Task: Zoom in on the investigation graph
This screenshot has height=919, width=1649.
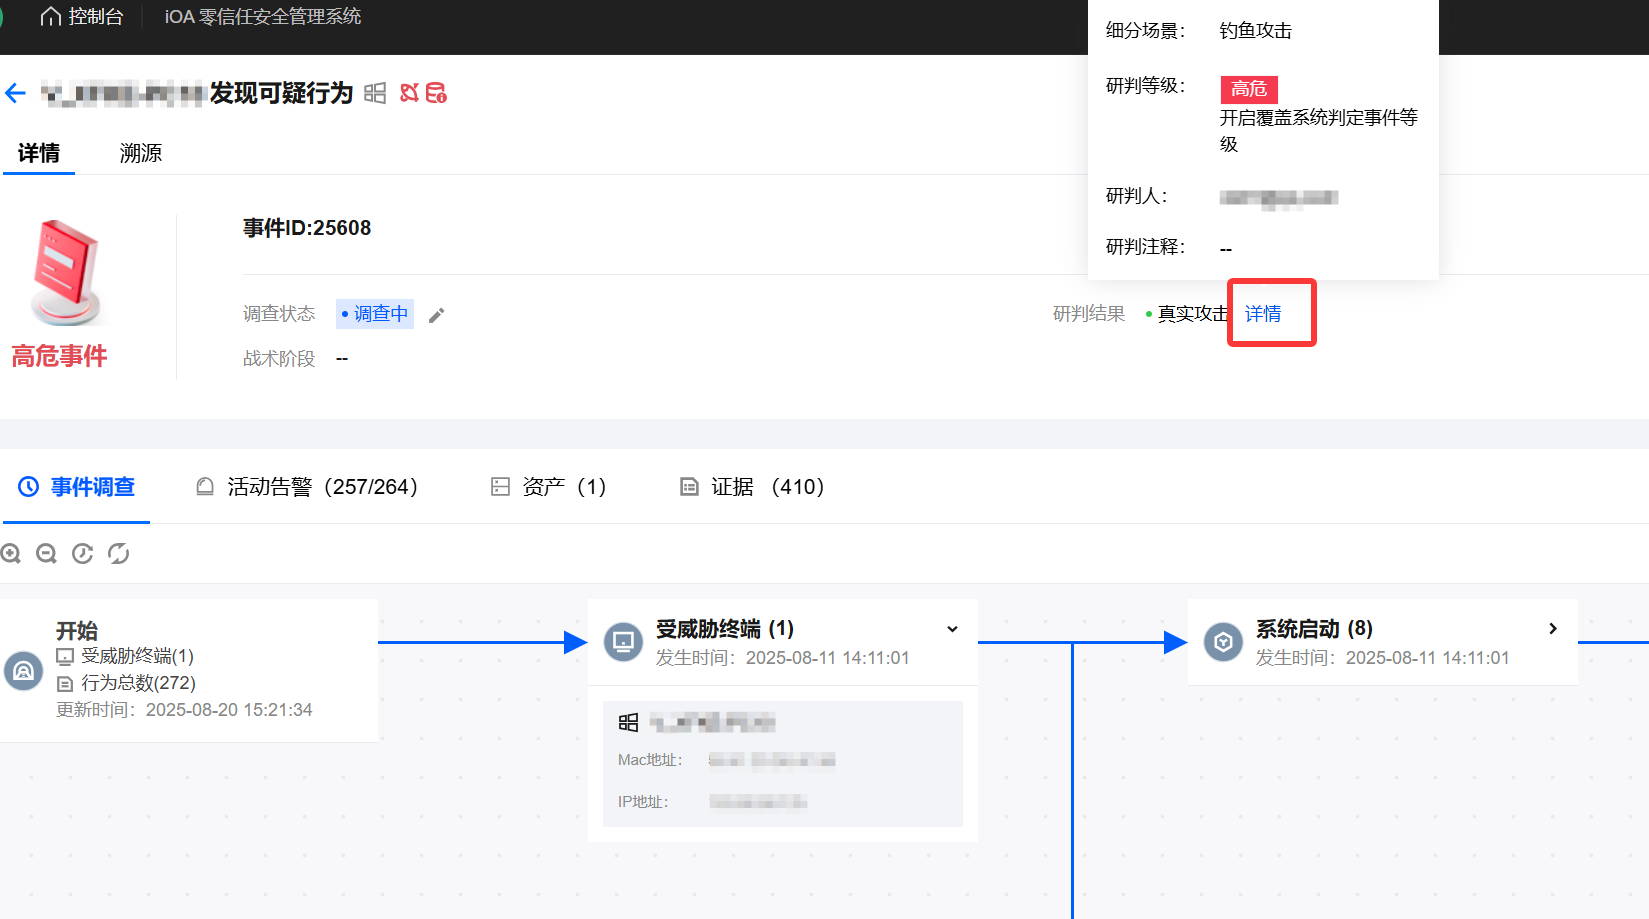Action: [11, 554]
